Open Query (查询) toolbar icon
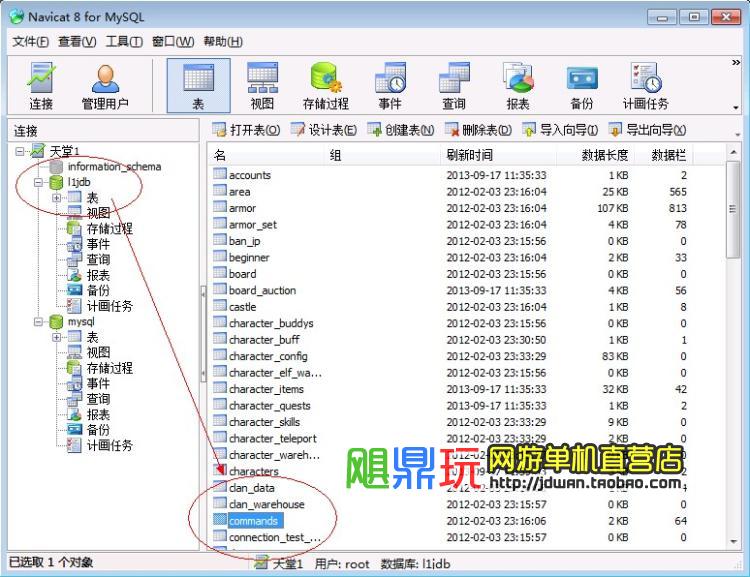This screenshot has width=750, height=577. pos(454,86)
